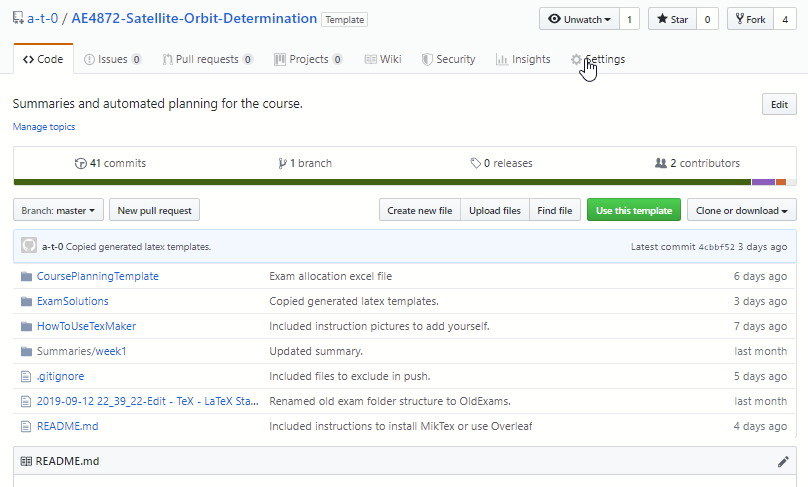Open the ExamSolutions folder

pyautogui.click(x=73, y=301)
